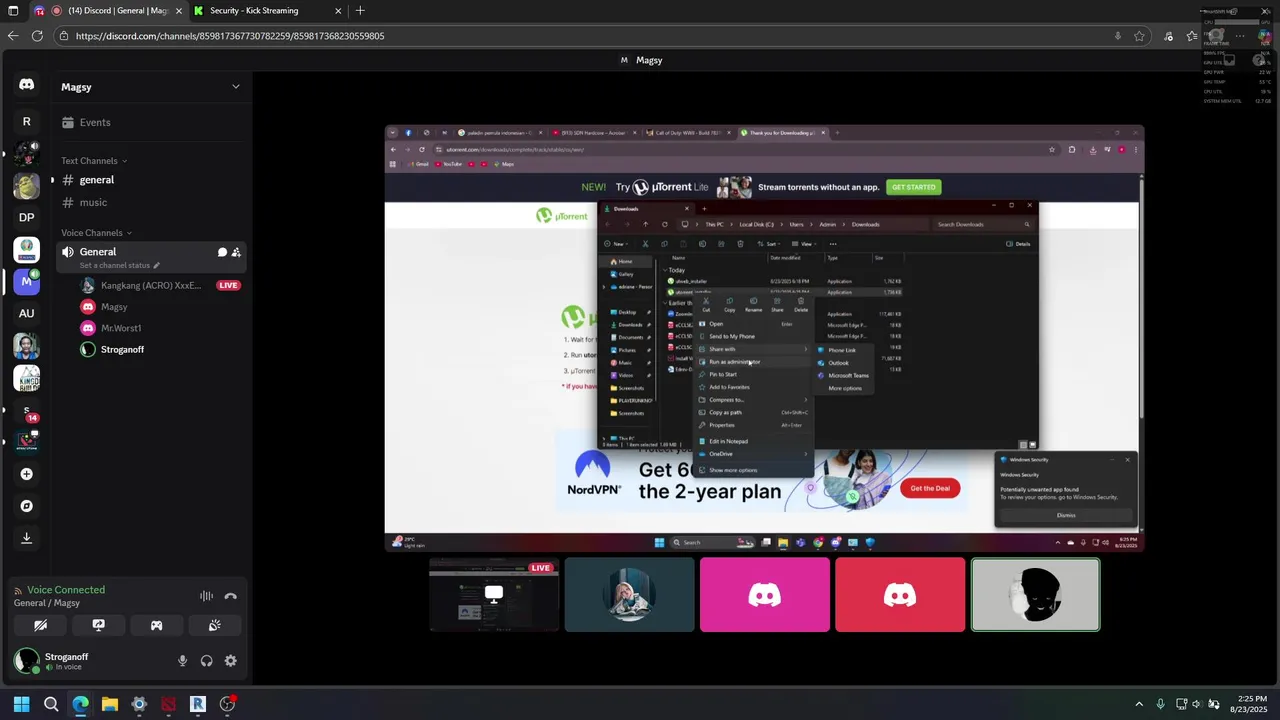Click Voice Connected status text
Image resolution: width=1280 pixels, height=720 pixels.
point(66,590)
